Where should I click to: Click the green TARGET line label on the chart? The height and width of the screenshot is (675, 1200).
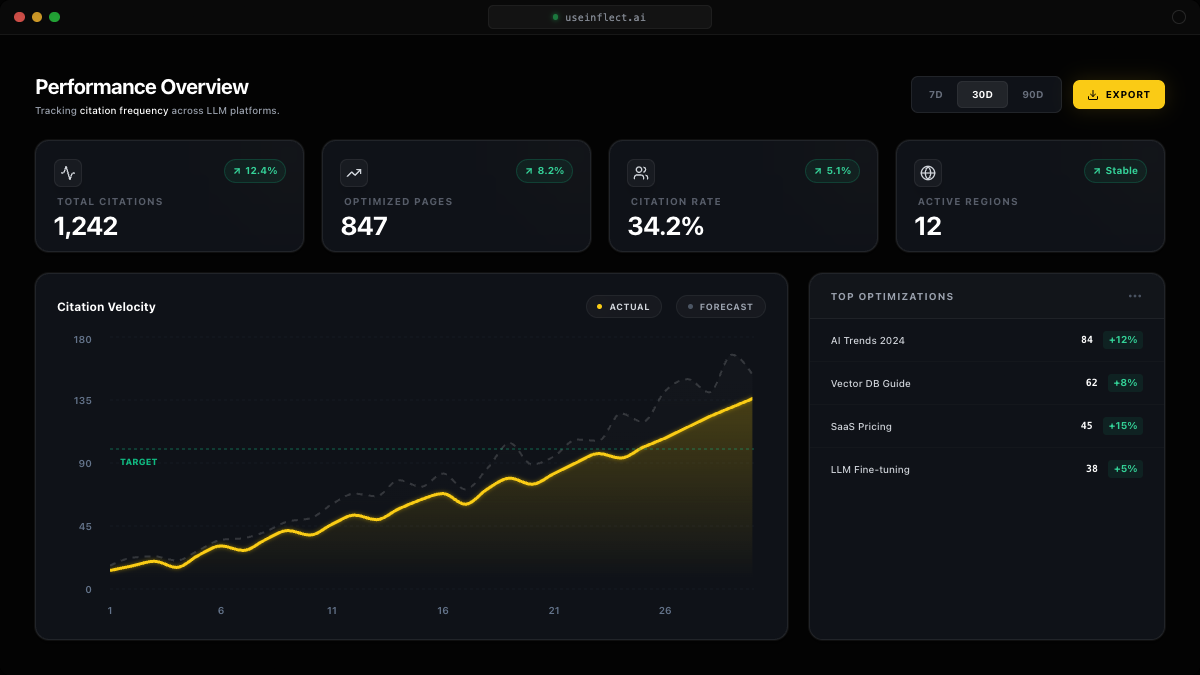click(136, 462)
